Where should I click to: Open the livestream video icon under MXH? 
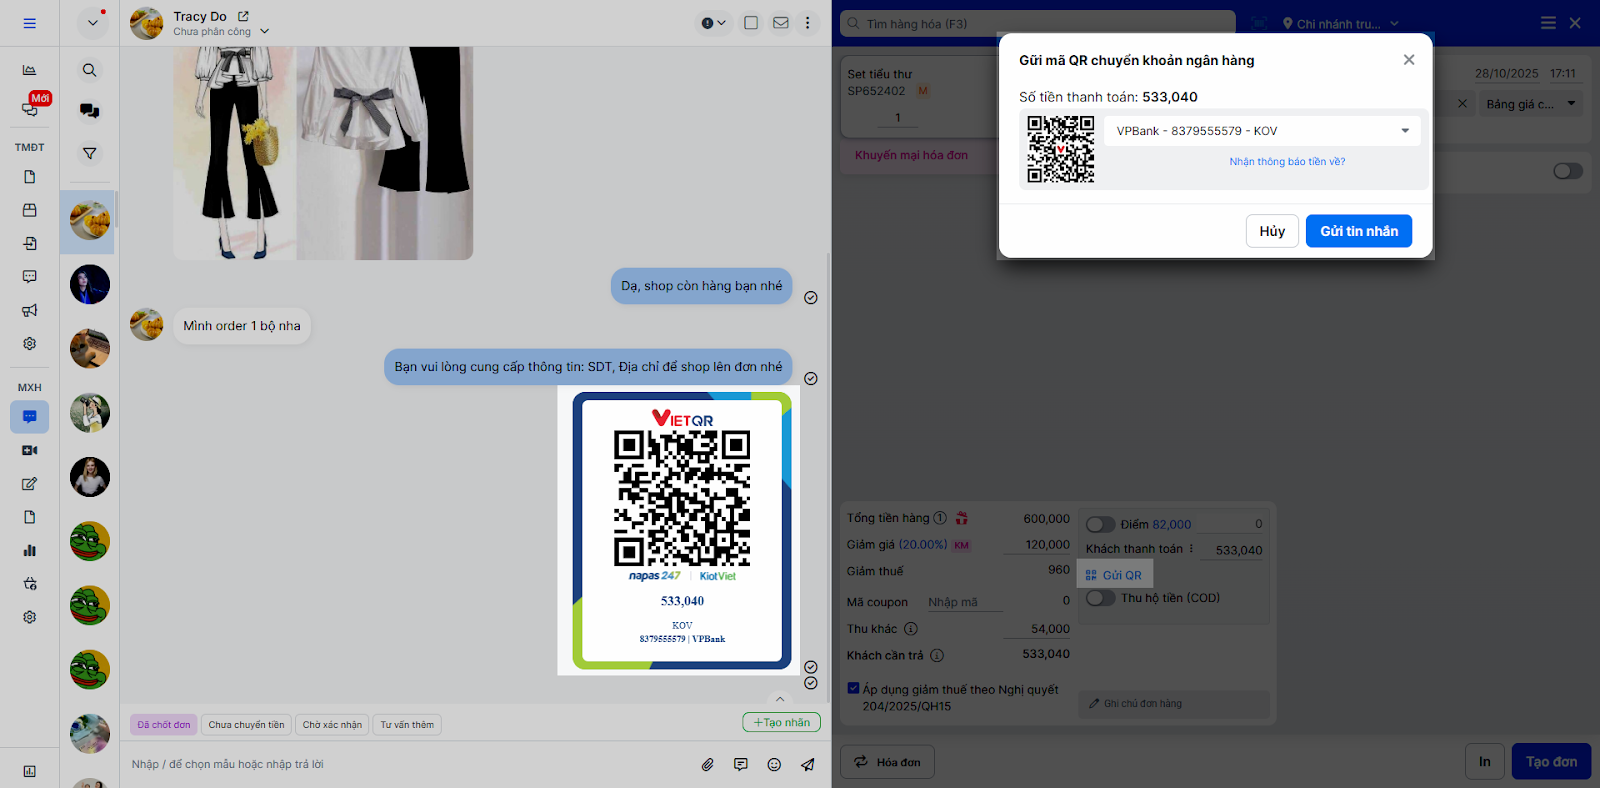point(30,451)
